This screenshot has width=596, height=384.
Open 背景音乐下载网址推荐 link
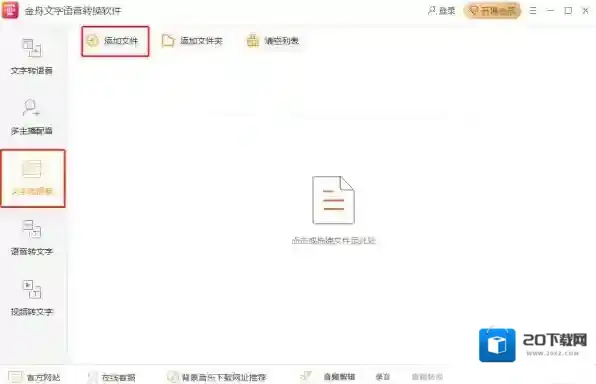tap(217, 377)
